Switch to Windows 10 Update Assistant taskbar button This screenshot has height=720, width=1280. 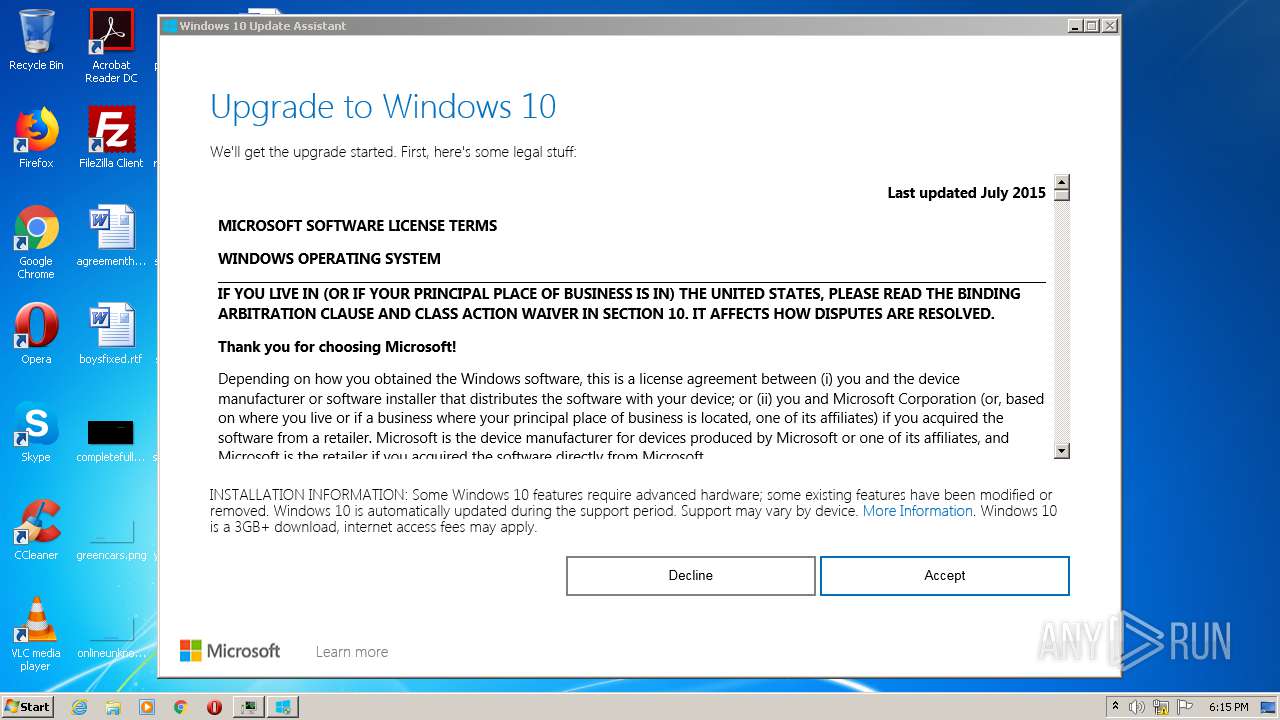(x=283, y=707)
